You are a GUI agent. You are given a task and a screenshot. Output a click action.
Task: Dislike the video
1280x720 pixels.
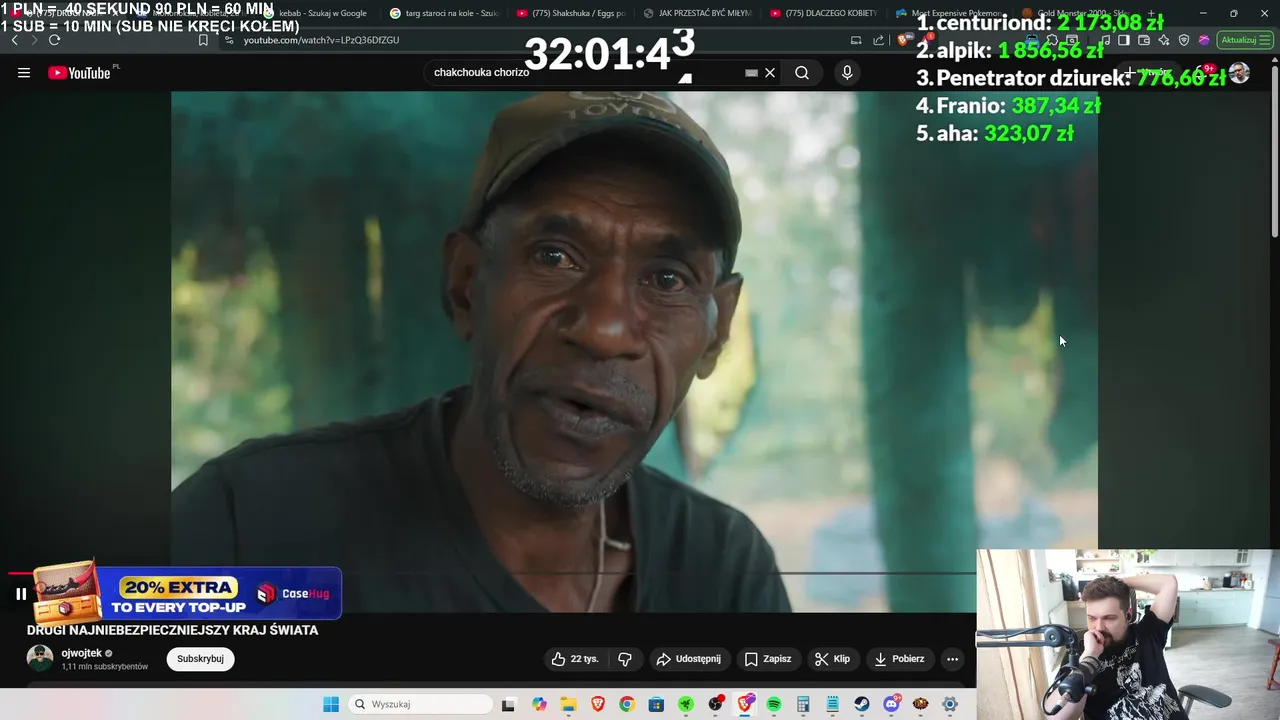625,659
